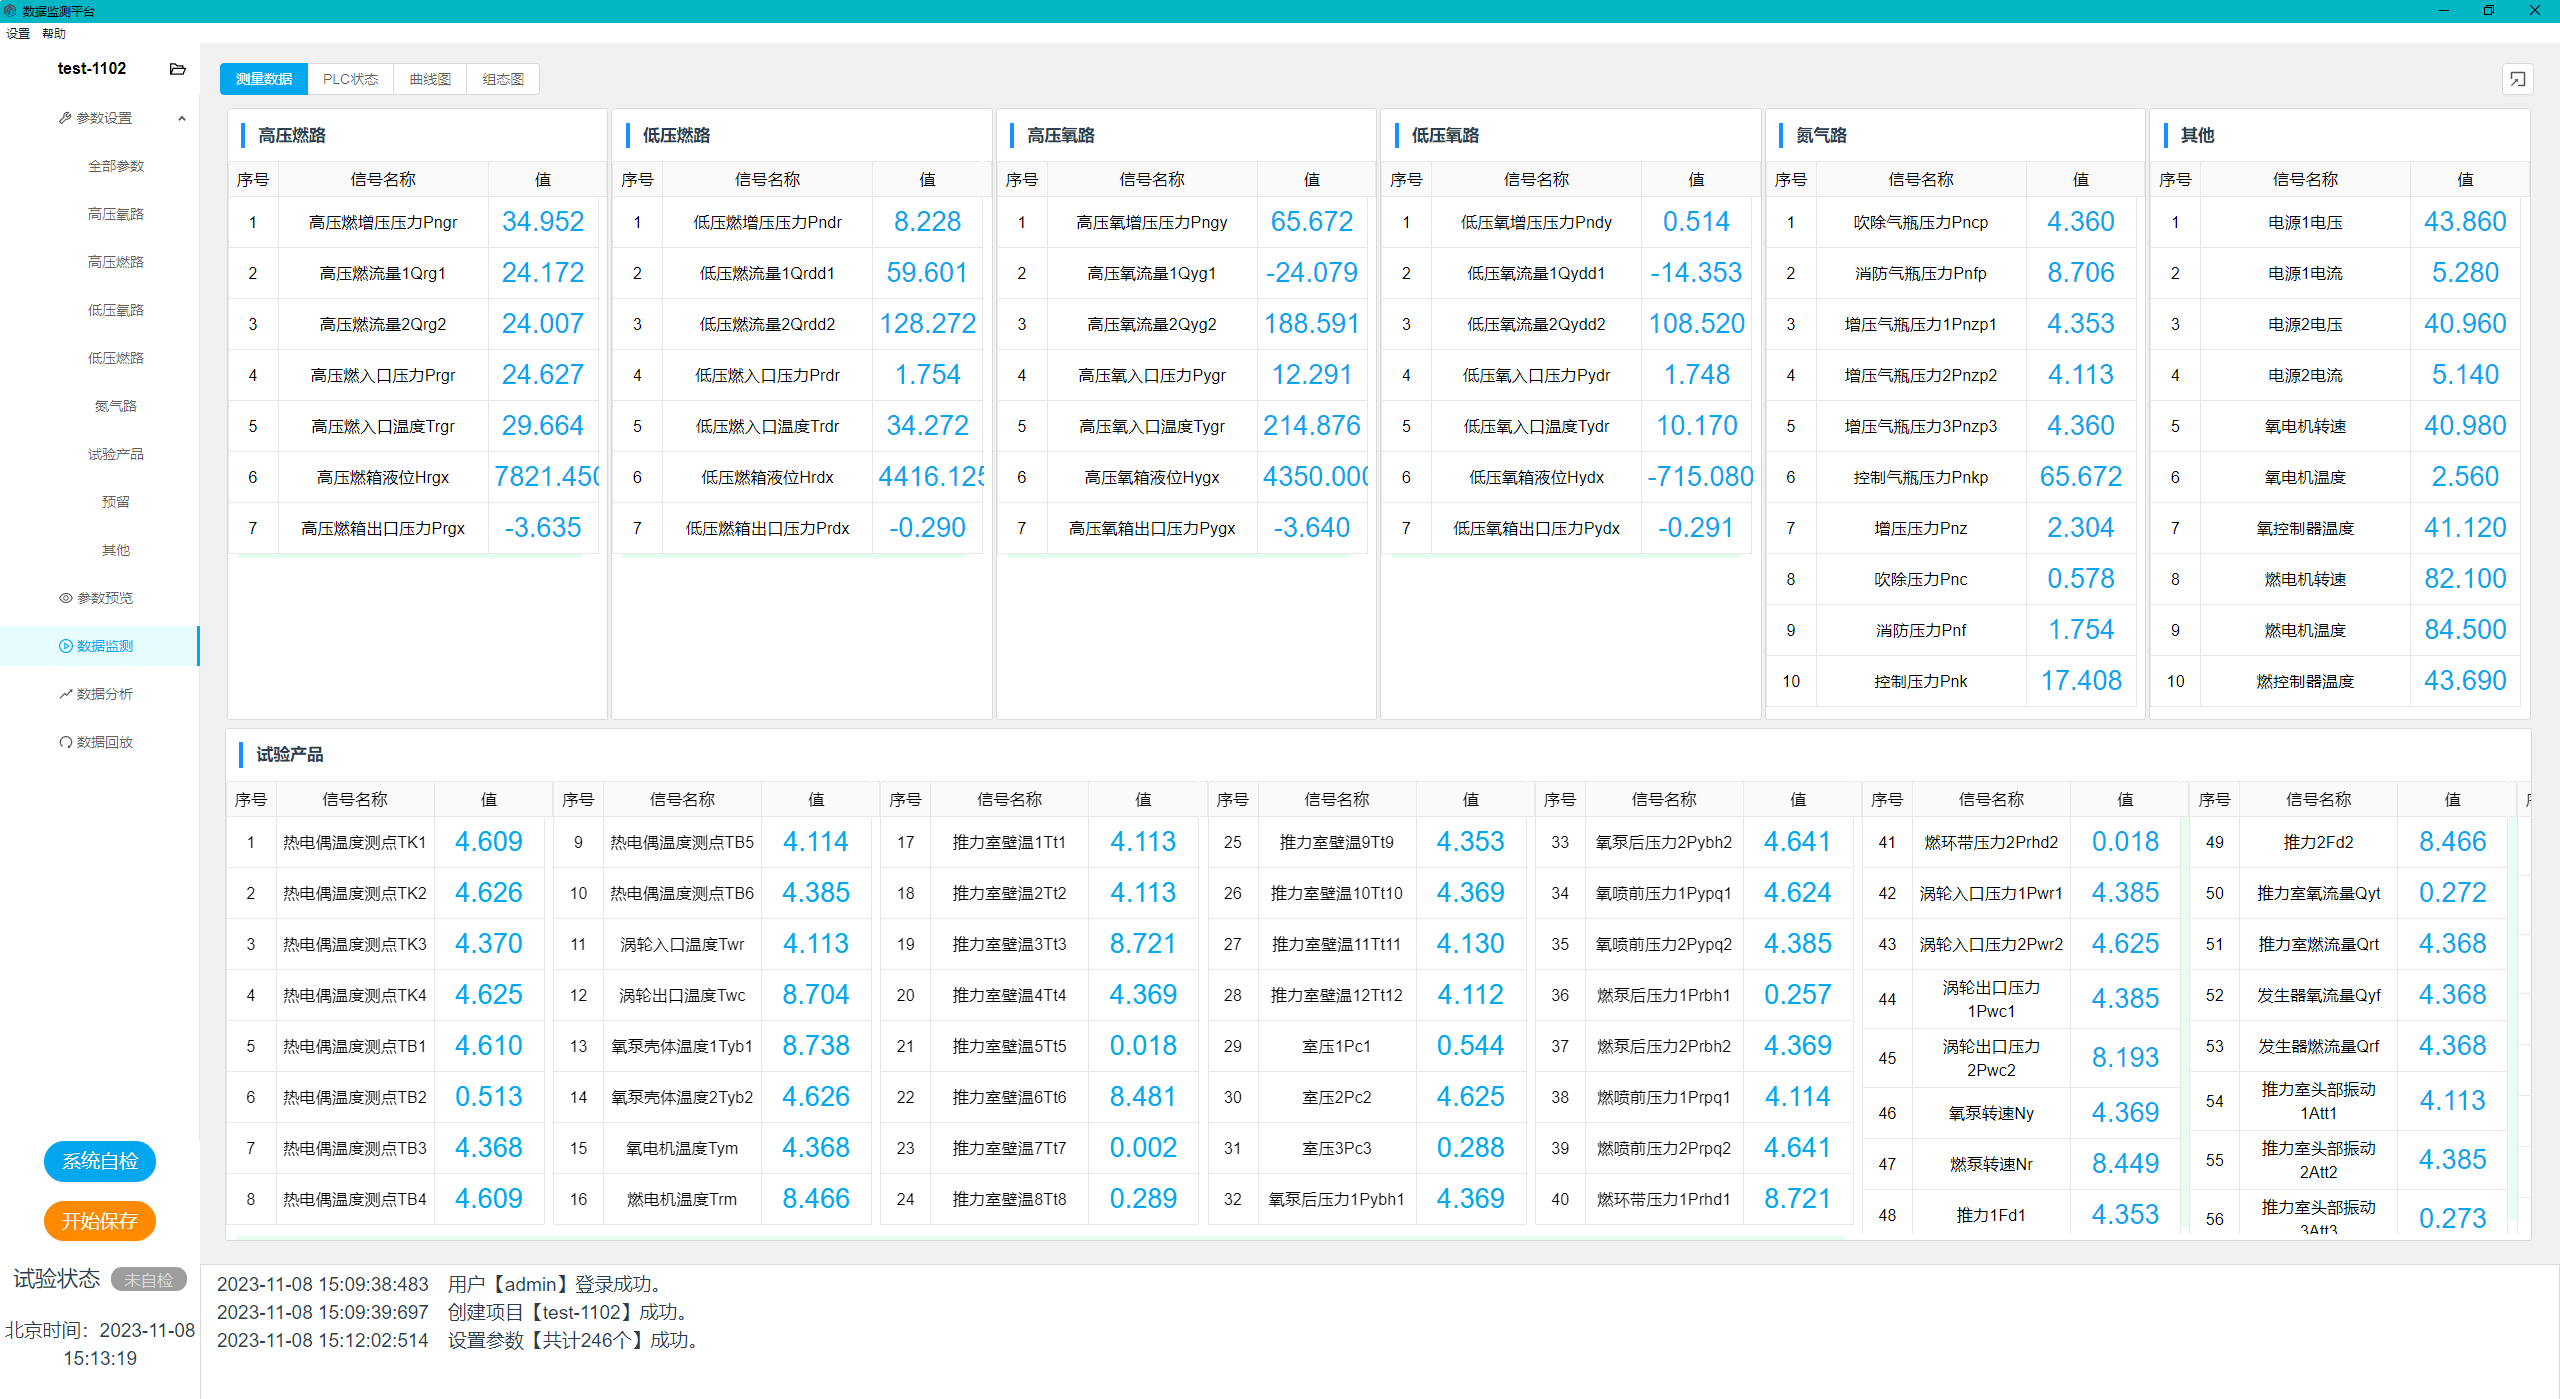Click the trend-line icon for 数据分析
This screenshot has height=1399, width=2560.
coord(66,694)
